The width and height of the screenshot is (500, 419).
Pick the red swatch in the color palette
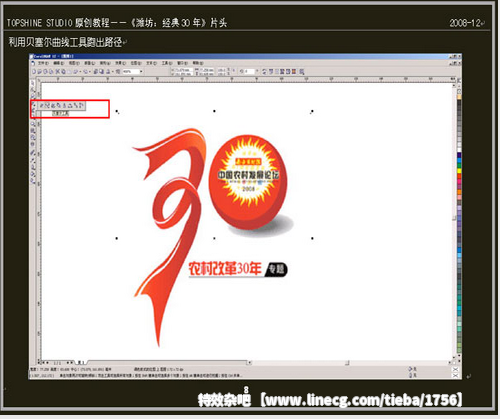pos(459,176)
